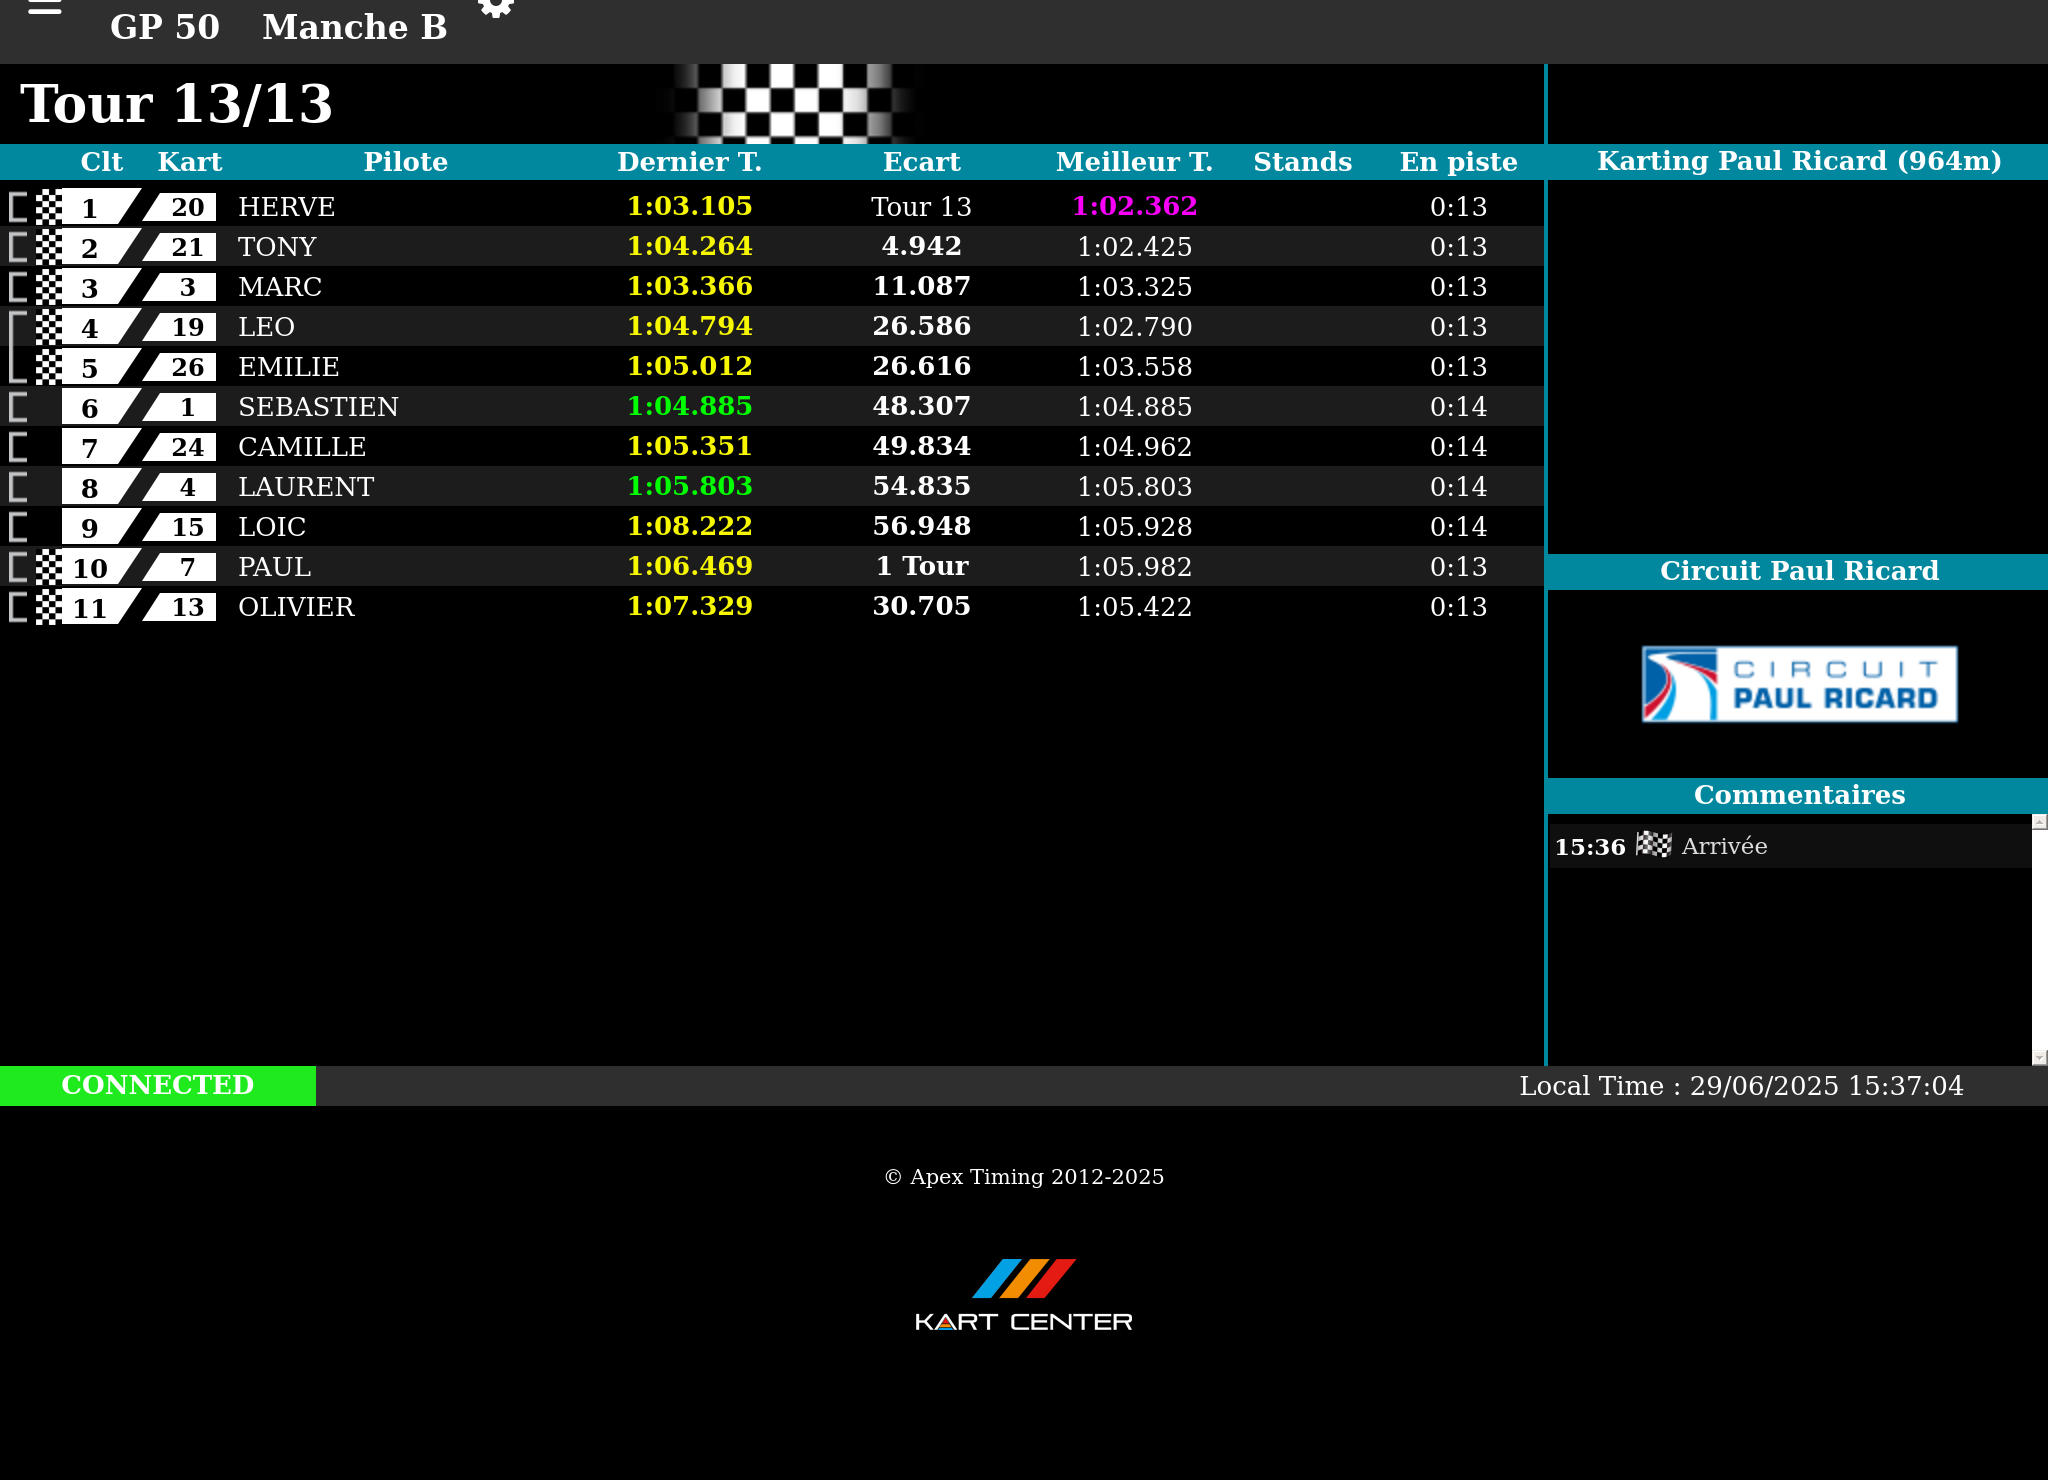
Task: Open the hamburger menu
Action: pos(44,8)
